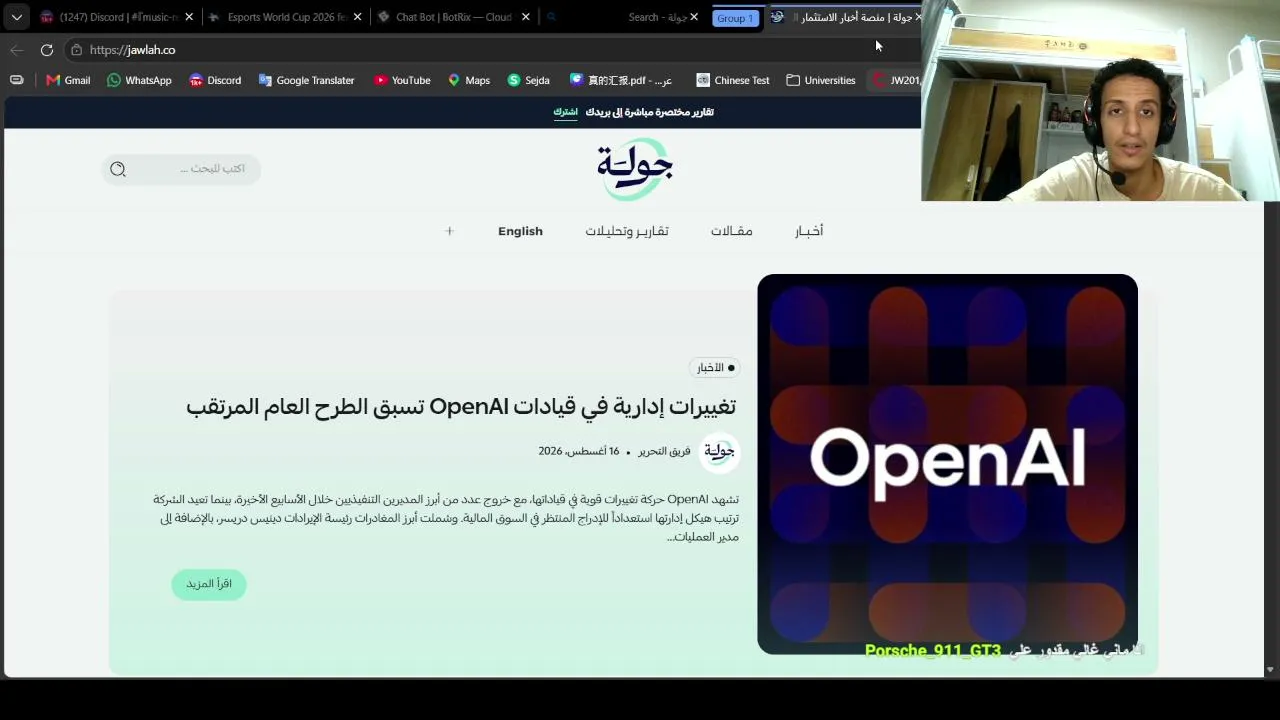1280x720 pixels.
Task: Open the tab search dropdown arrow
Action: (17, 17)
